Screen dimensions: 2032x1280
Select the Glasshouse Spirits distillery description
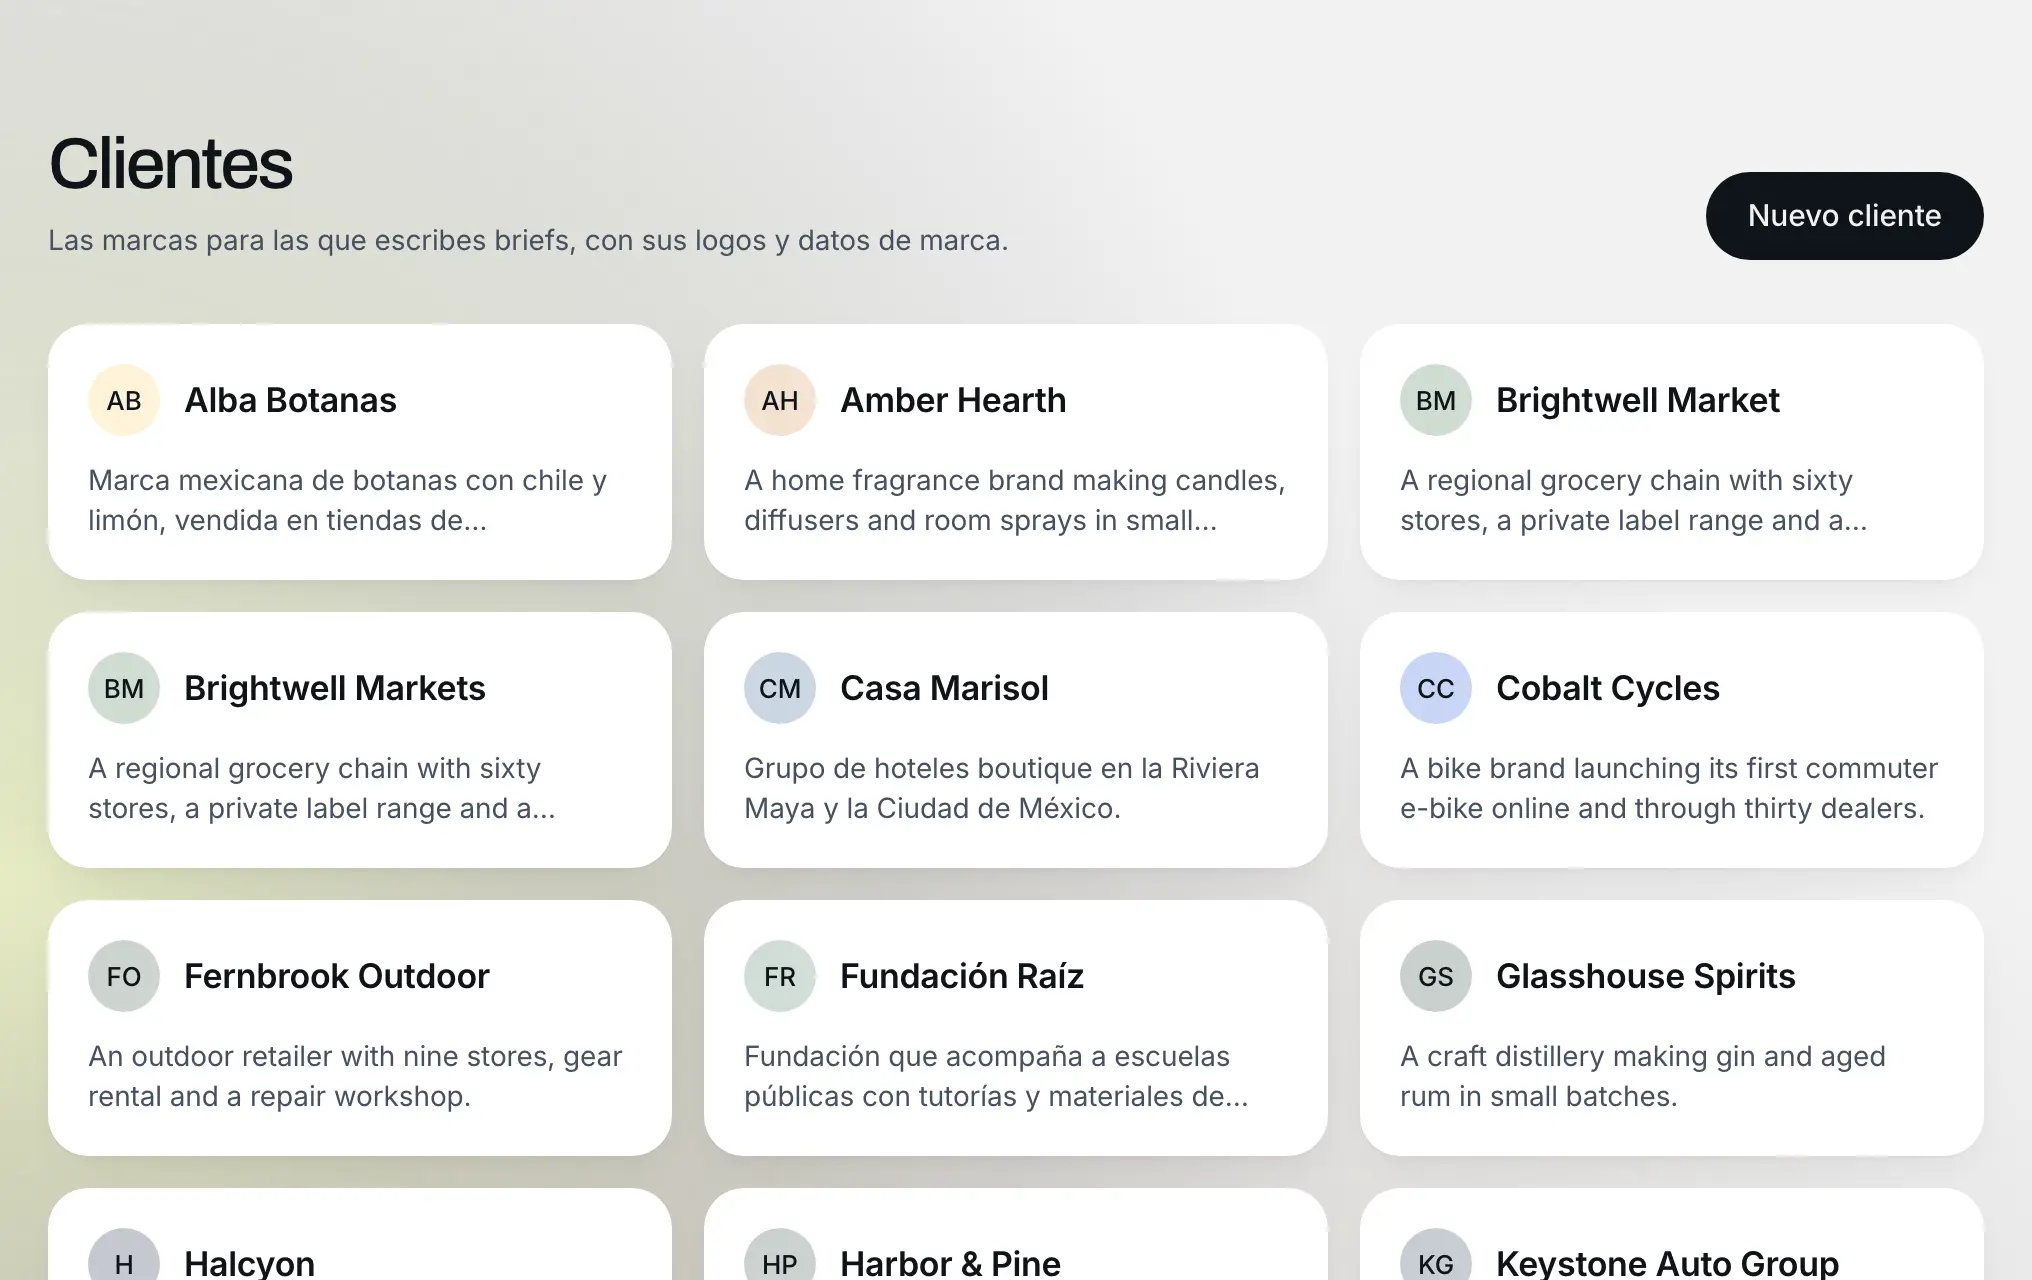[1642, 1076]
